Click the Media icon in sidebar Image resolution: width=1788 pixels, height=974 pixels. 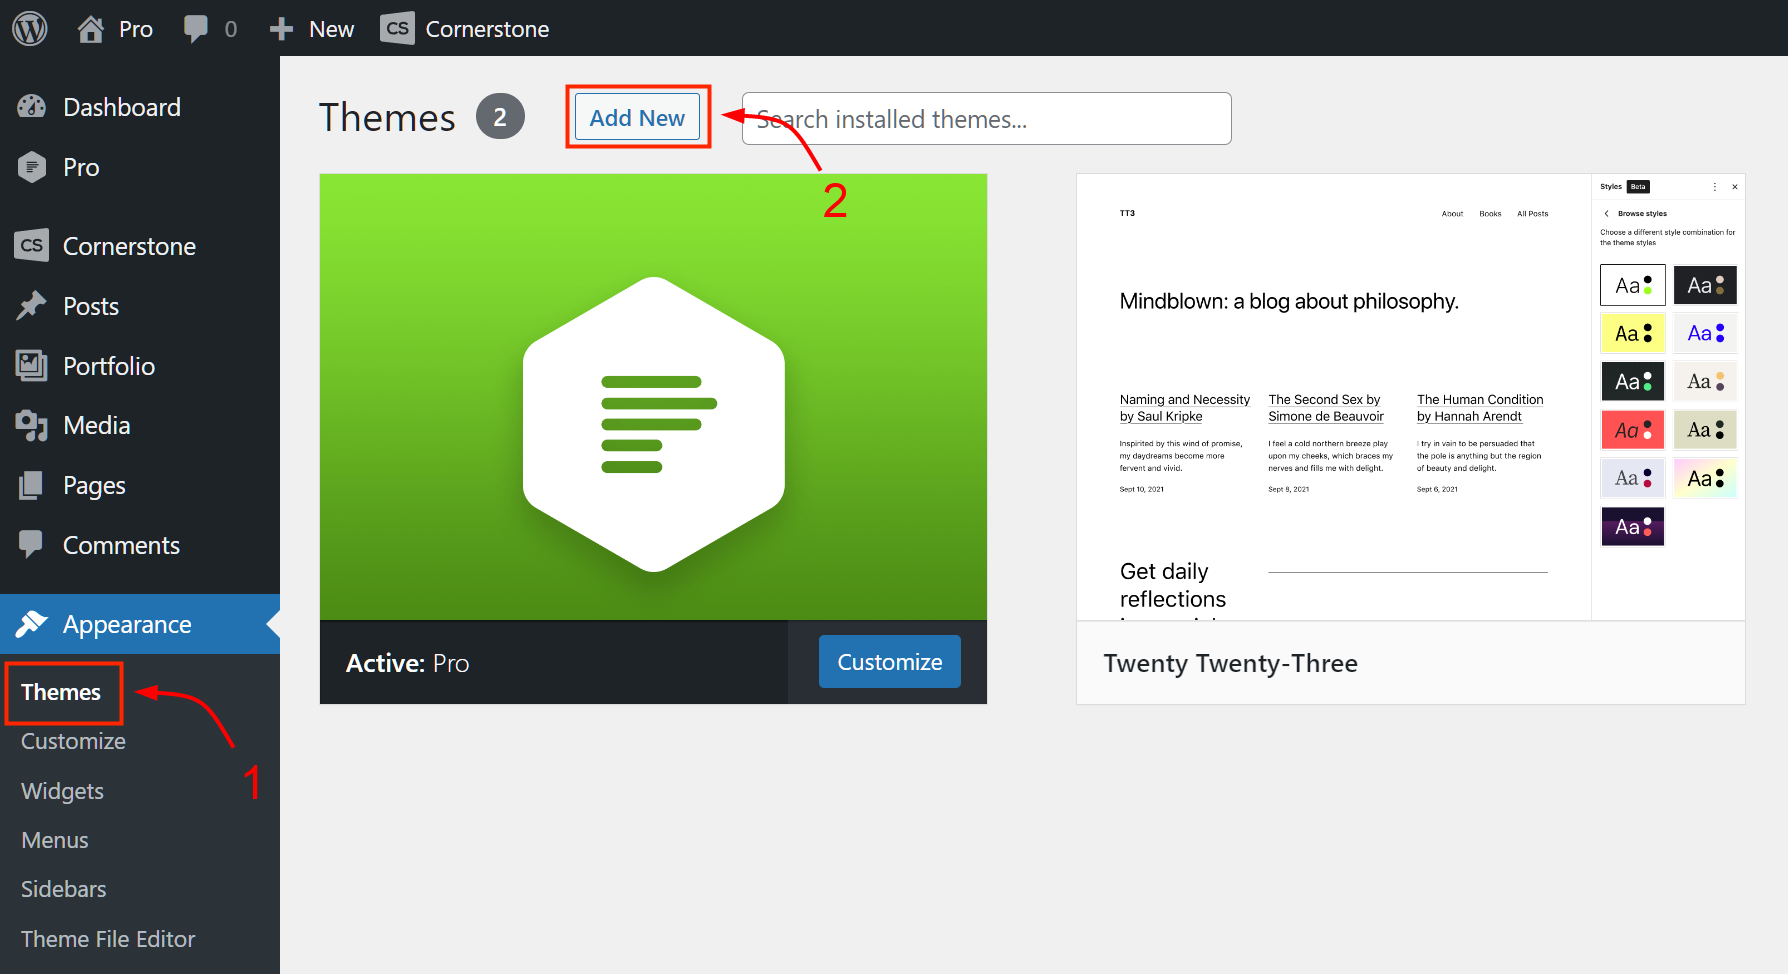pos(32,426)
